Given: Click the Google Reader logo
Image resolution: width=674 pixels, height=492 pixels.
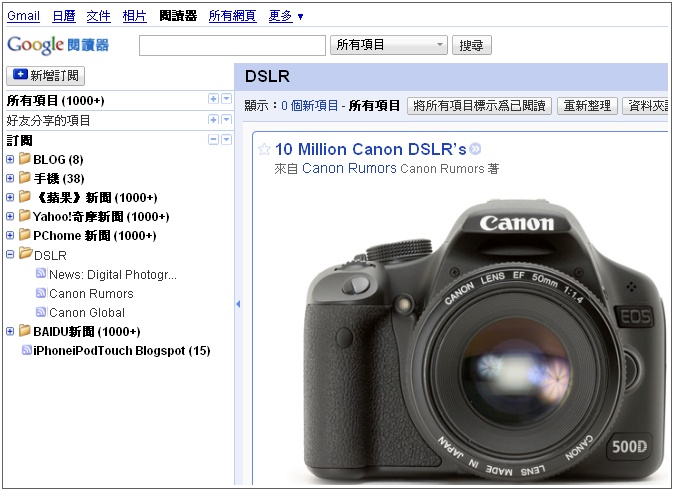Looking at the screenshot, I should 58,45.
